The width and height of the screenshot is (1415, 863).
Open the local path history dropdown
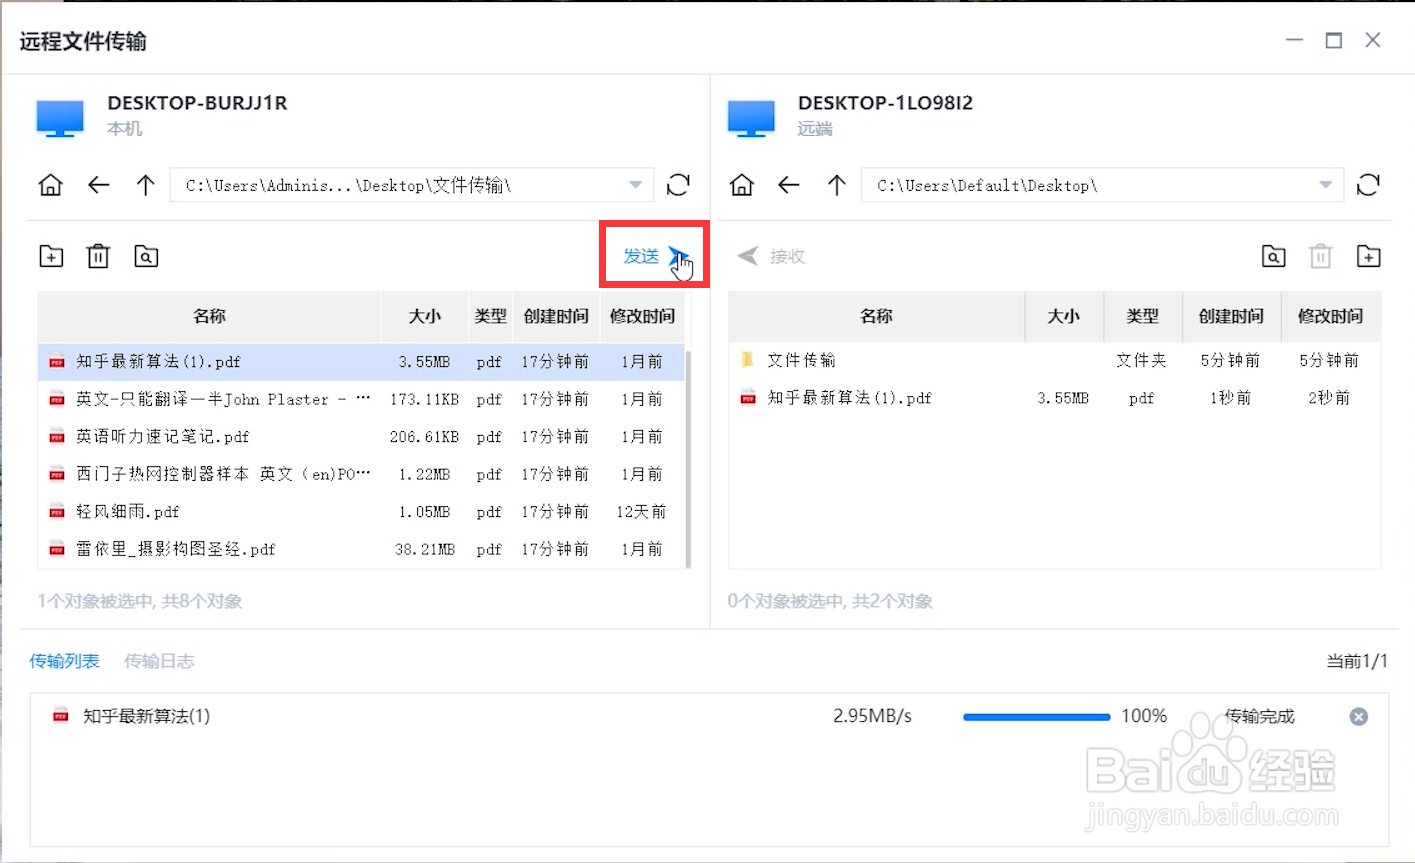click(x=634, y=185)
